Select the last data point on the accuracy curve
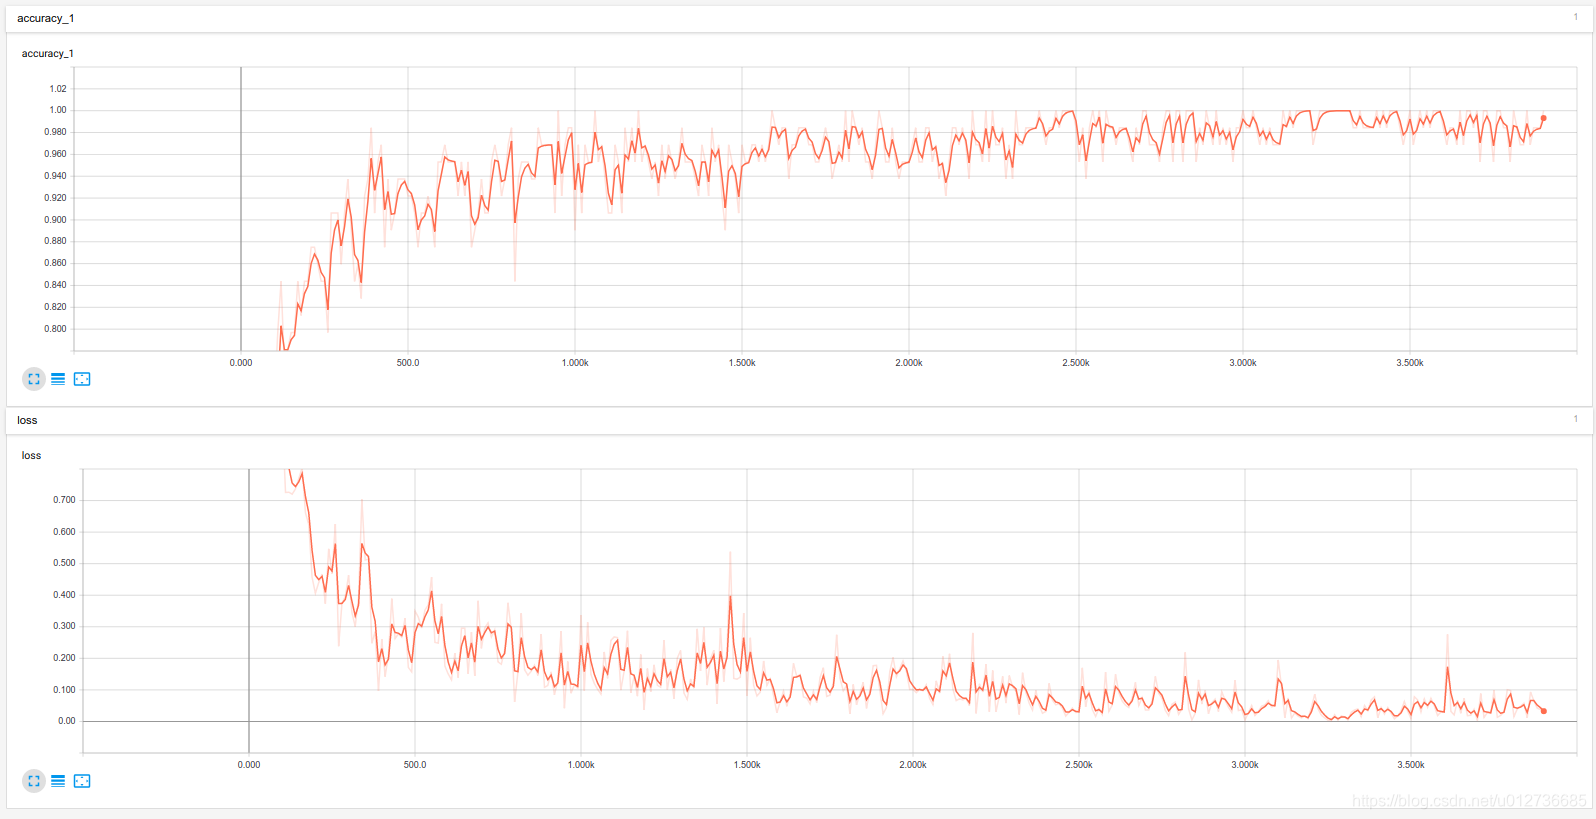This screenshot has height=819, width=1596. point(1543,118)
